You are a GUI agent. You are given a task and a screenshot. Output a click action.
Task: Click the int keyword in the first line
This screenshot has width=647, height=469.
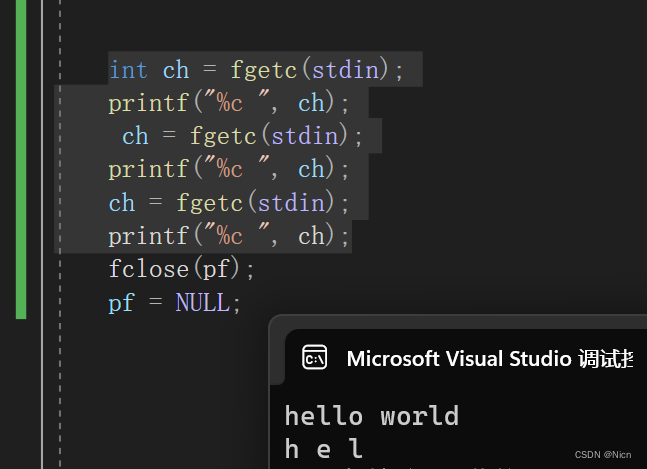pos(128,70)
